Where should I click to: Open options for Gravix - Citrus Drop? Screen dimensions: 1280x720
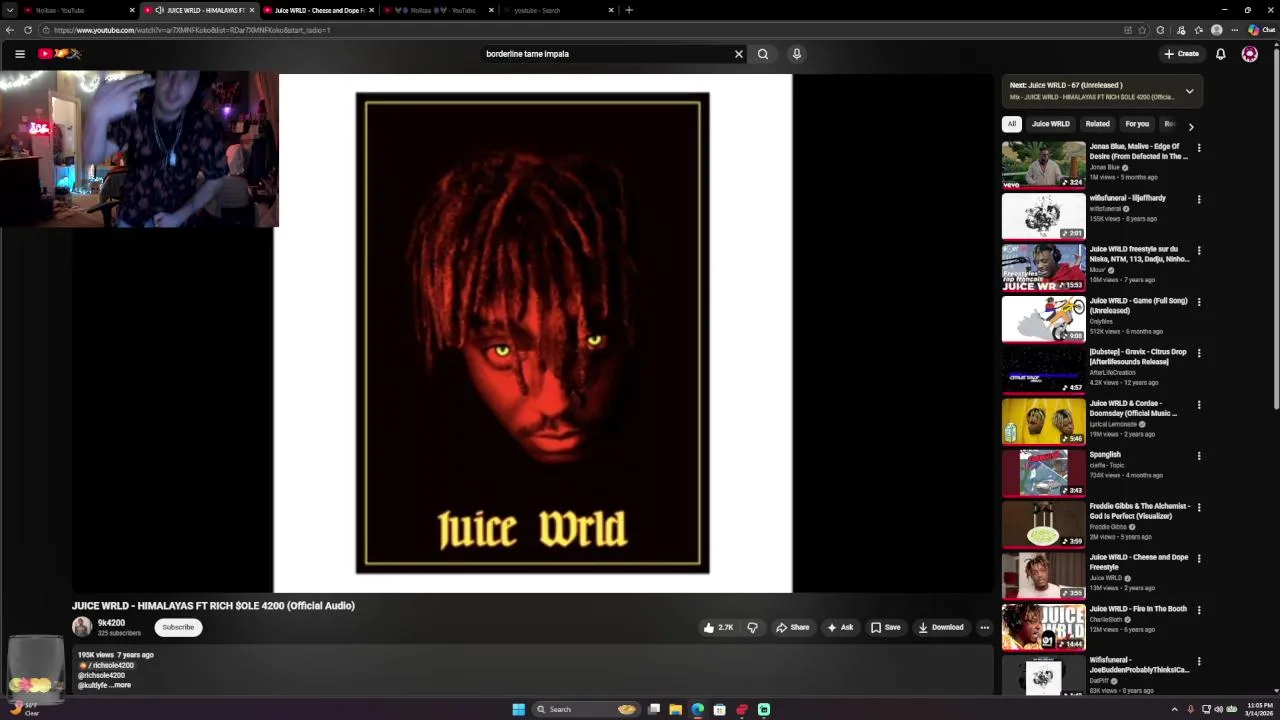pyautogui.click(x=1199, y=353)
